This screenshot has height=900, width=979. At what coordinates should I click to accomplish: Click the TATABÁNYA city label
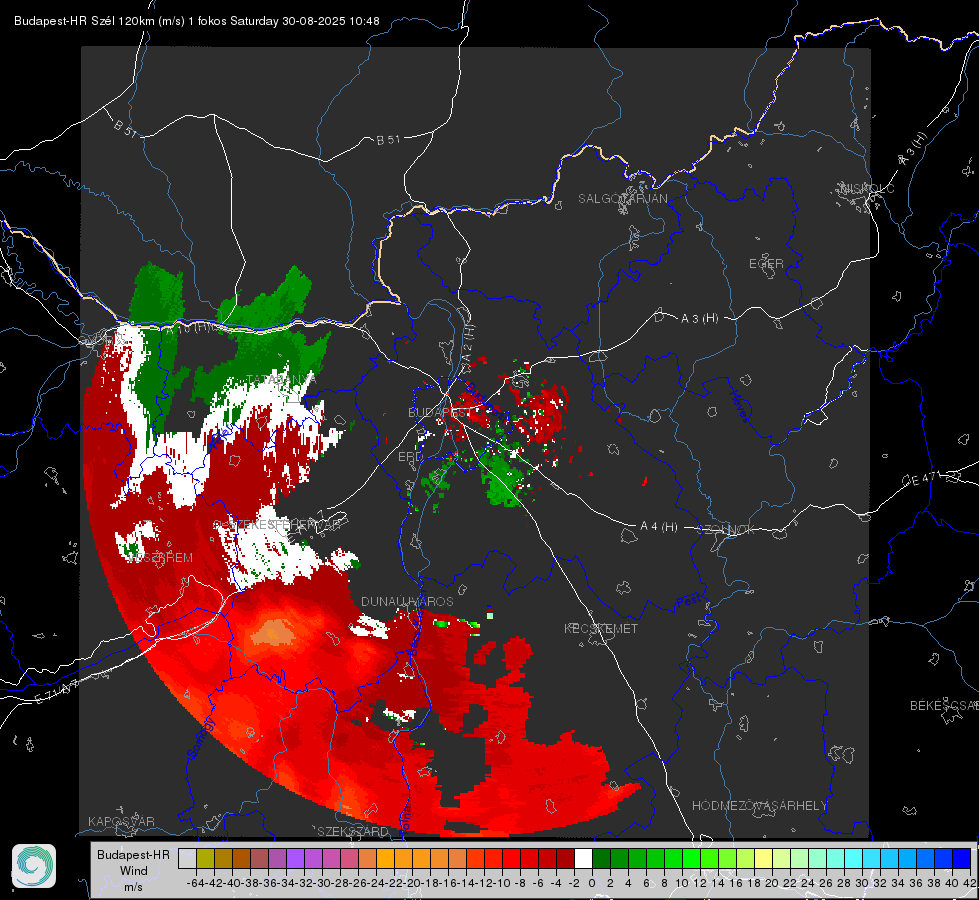point(281,379)
